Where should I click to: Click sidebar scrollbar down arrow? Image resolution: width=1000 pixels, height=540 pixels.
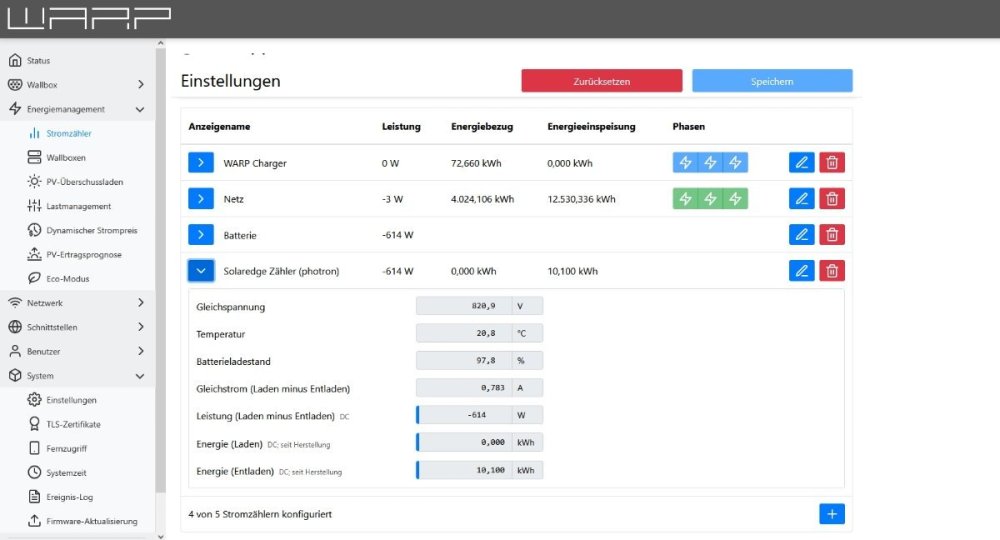click(160, 536)
